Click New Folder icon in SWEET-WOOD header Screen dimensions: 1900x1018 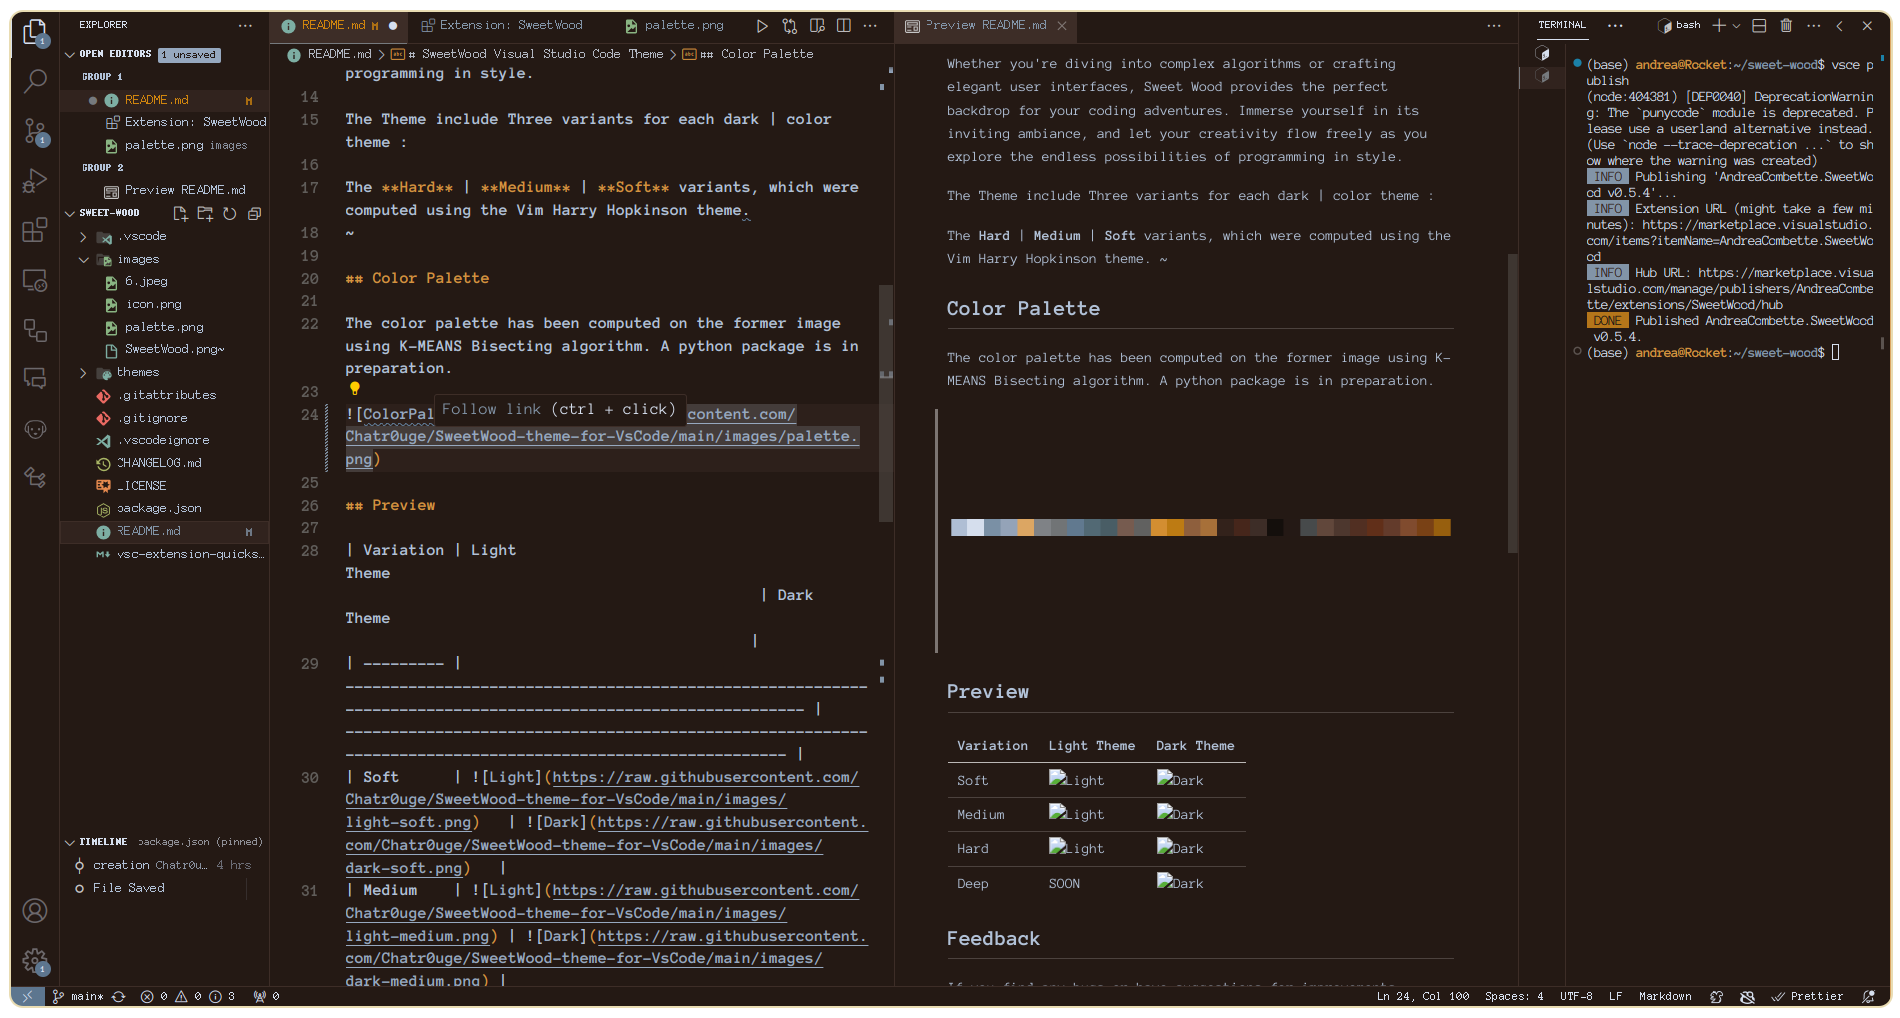205,213
